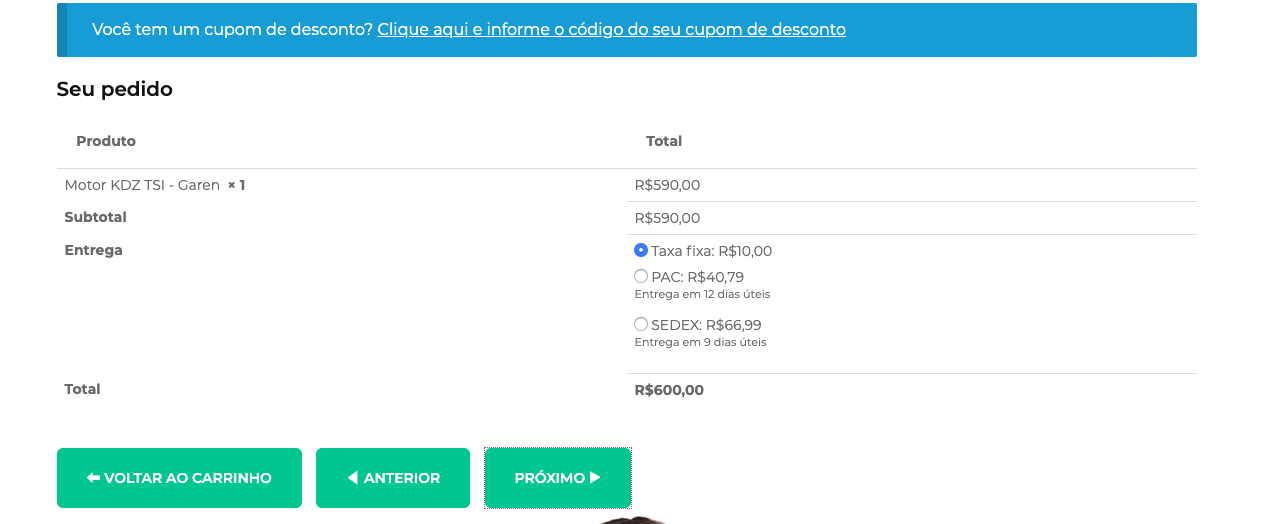Return to the step with Anterior button
The image size is (1277, 524).
tap(393, 478)
